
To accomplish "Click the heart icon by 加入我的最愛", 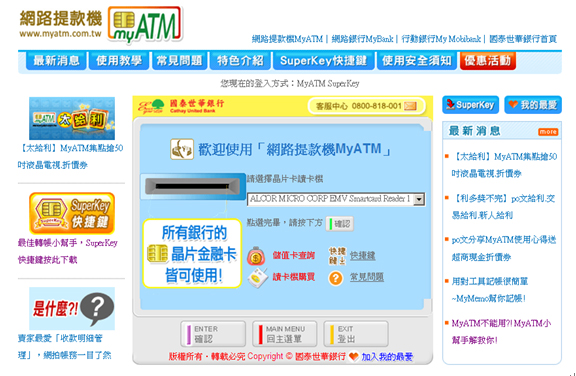I will (353, 357).
